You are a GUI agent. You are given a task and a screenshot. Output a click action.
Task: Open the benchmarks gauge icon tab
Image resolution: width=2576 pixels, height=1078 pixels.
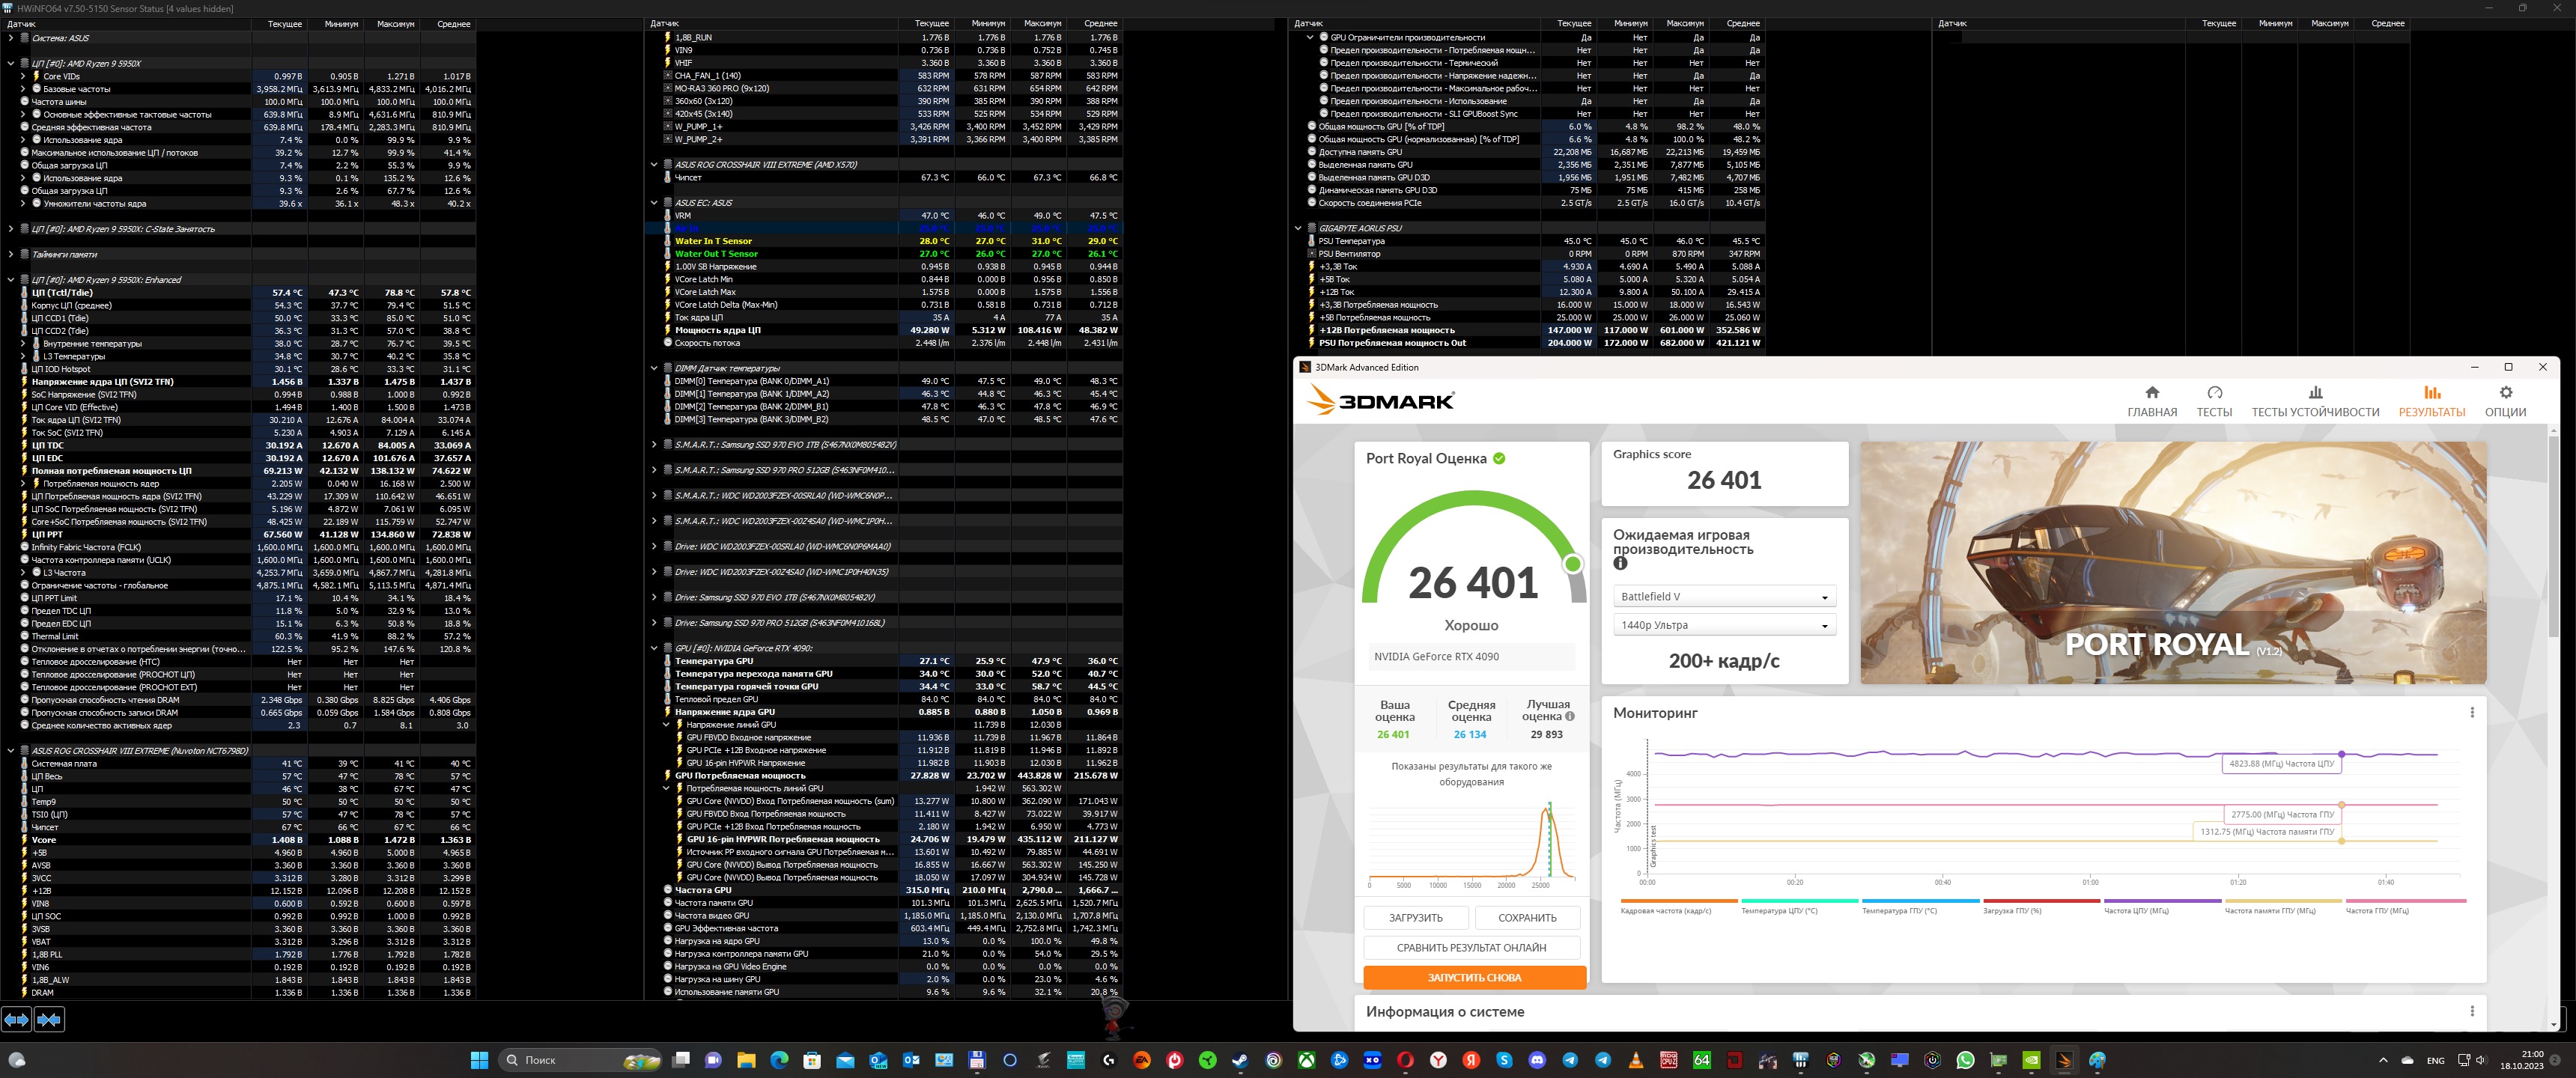point(2214,393)
